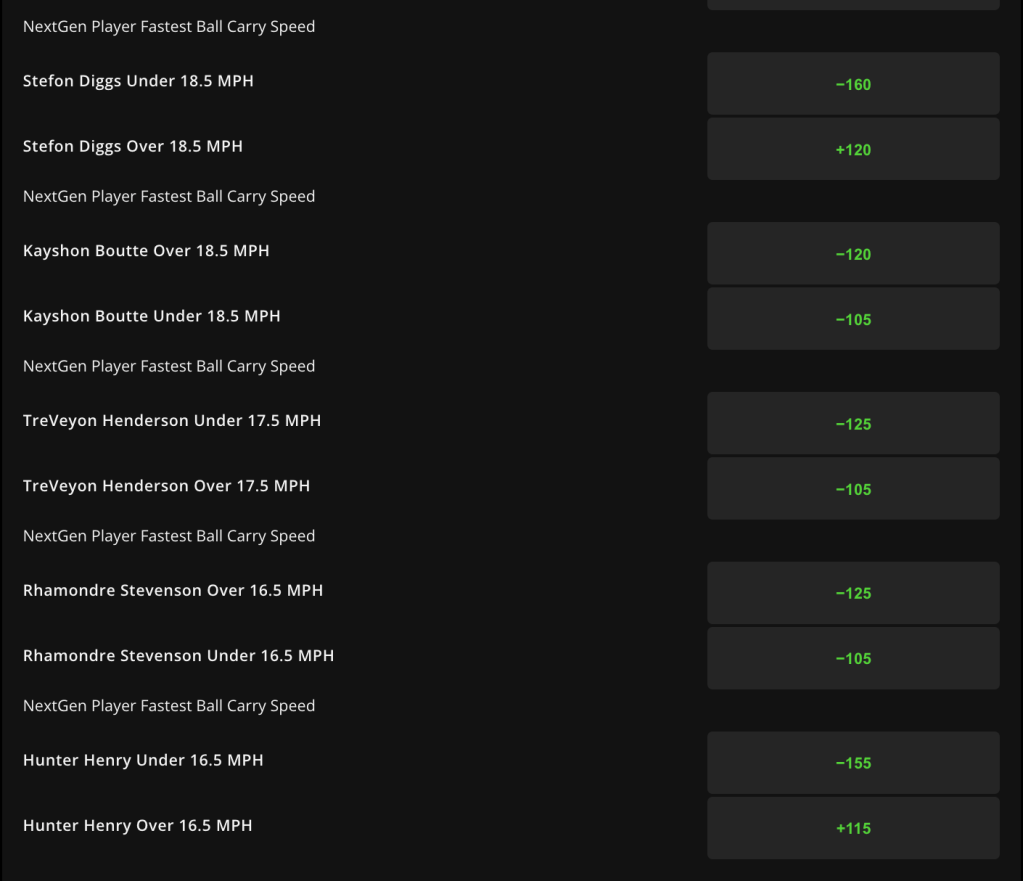
Task: Click the Stefon Diggs Under 18.5 MPH label
Action: [138, 82]
